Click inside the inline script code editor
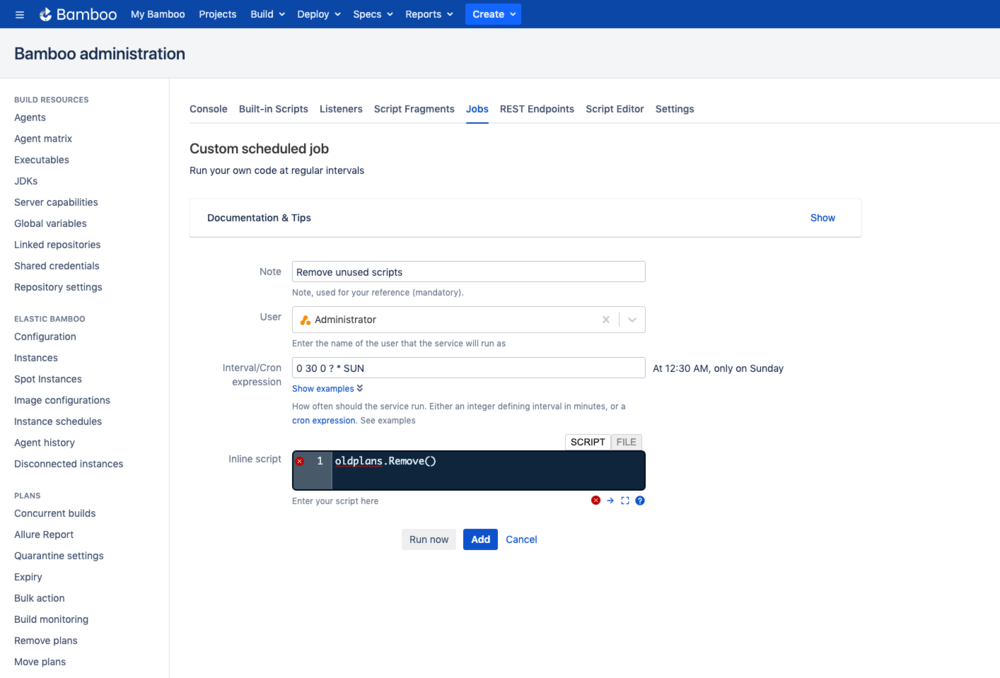The width and height of the screenshot is (1000, 678). (x=488, y=471)
